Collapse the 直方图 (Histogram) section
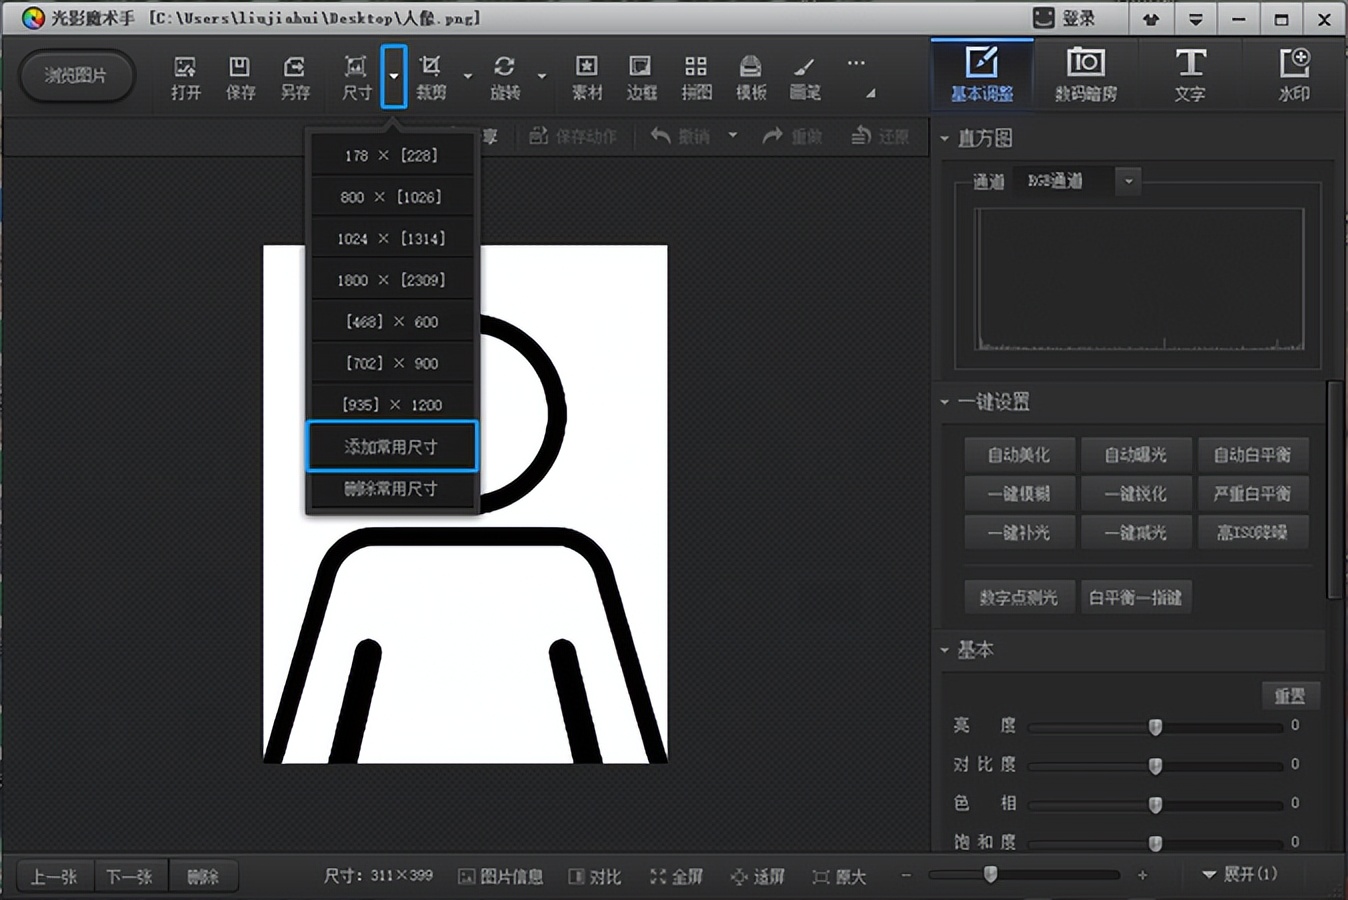The image size is (1348, 900). [945, 138]
